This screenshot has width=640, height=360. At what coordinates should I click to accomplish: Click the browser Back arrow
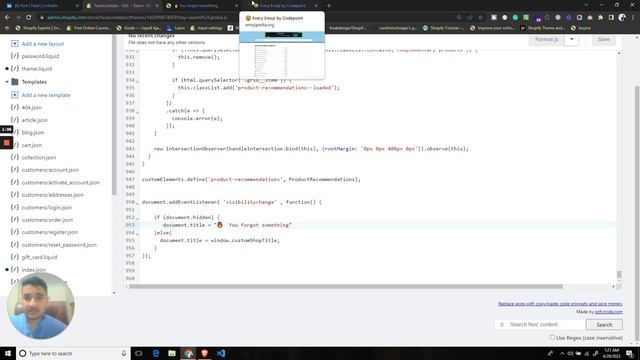click(x=7, y=18)
